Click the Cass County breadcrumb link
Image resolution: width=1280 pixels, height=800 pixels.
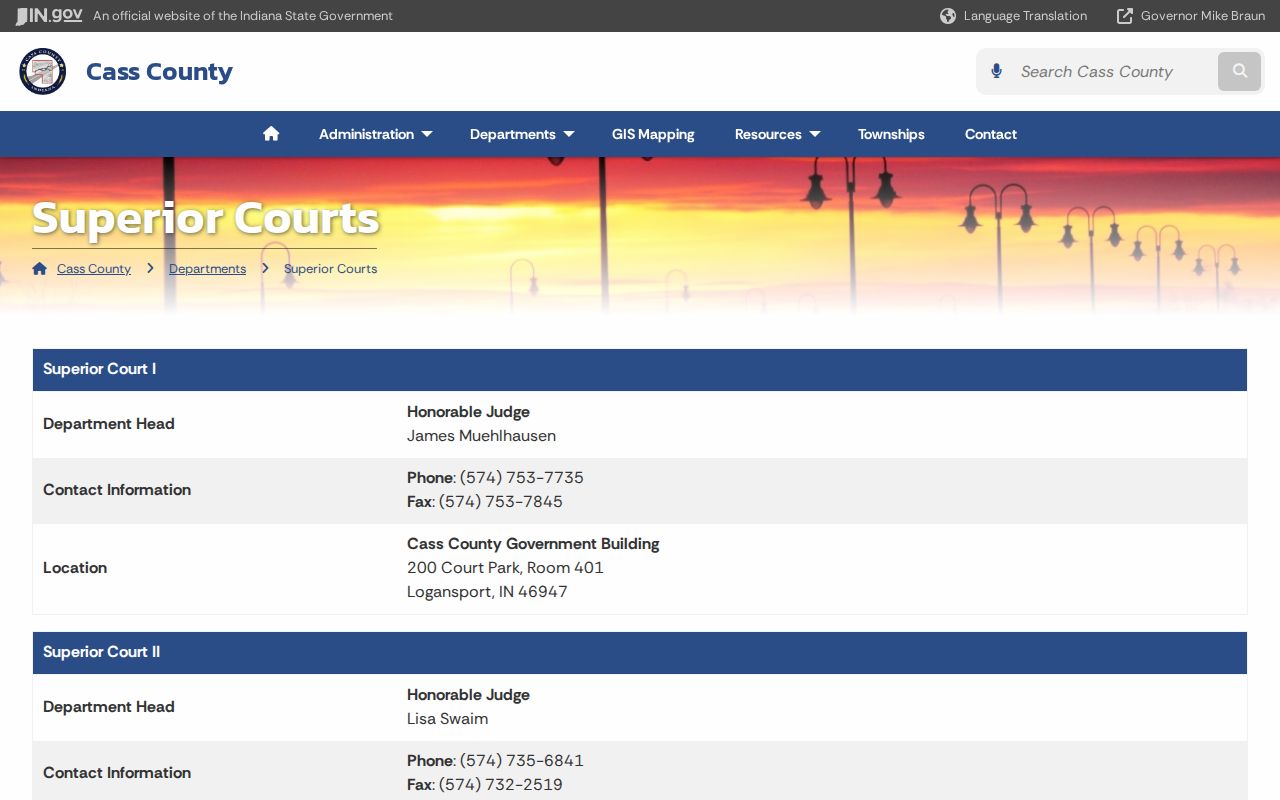click(94, 269)
